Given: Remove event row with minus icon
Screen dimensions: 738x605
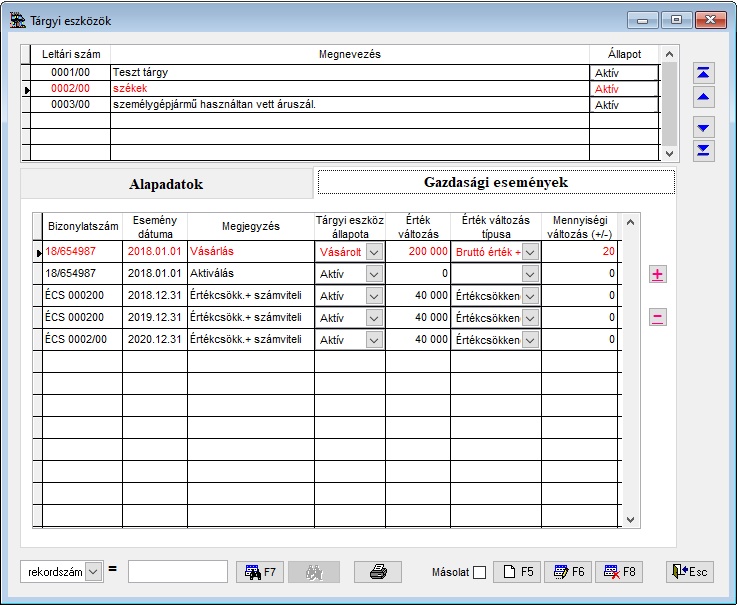Looking at the screenshot, I should [657, 318].
